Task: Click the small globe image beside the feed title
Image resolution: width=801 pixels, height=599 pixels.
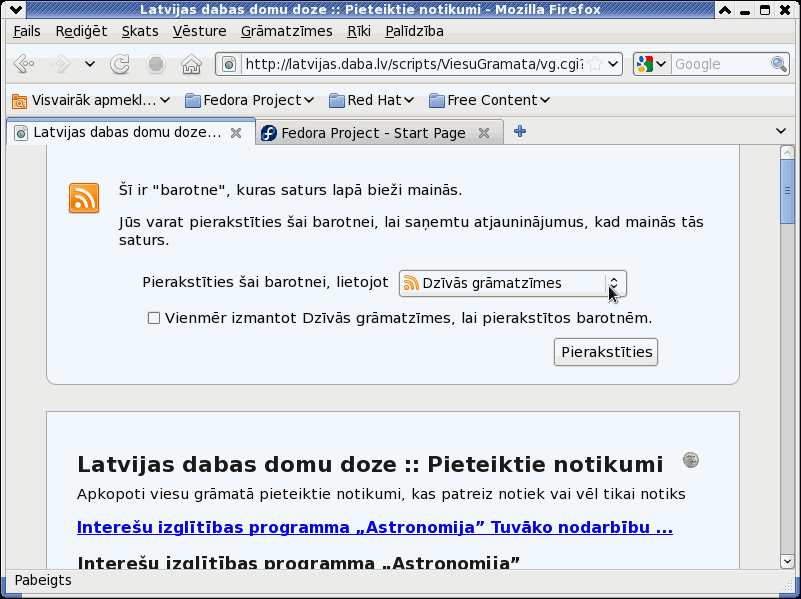Action: click(691, 460)
